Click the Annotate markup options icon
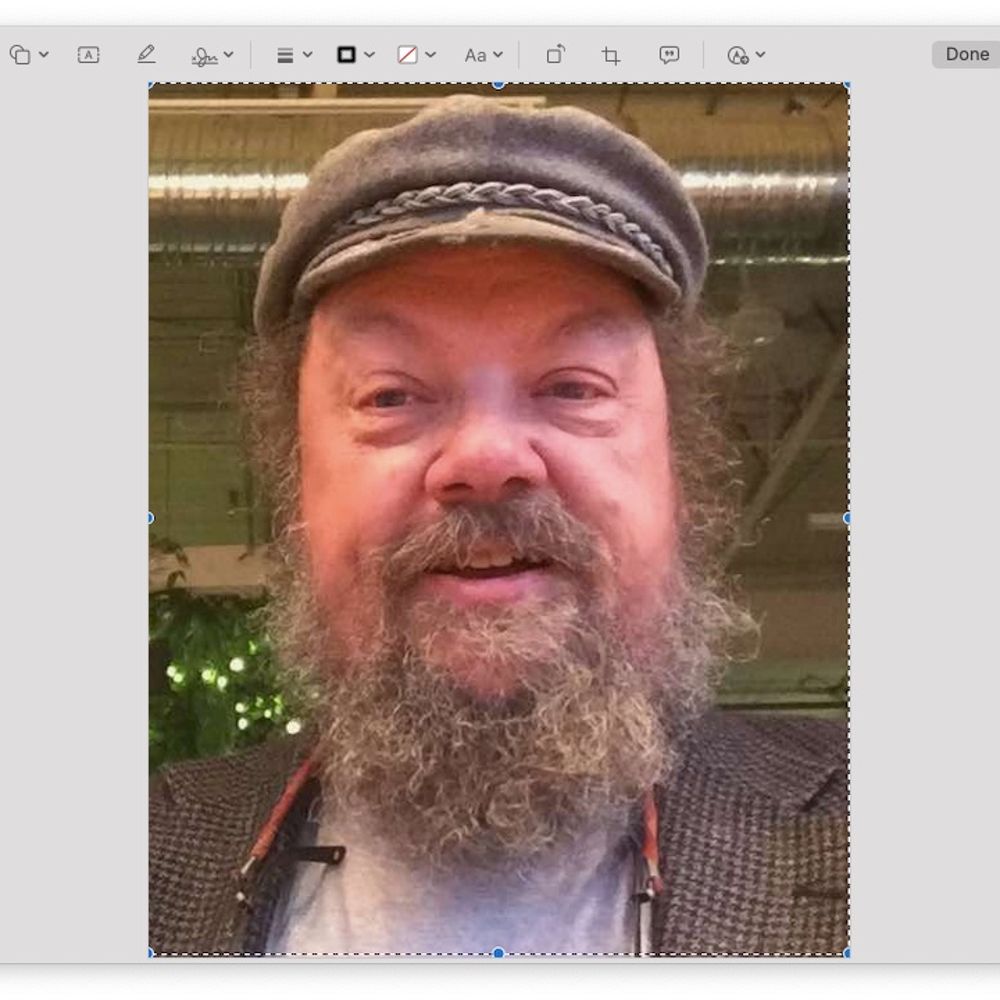The image size is (1000, 1000). click(x=738, y=55)
